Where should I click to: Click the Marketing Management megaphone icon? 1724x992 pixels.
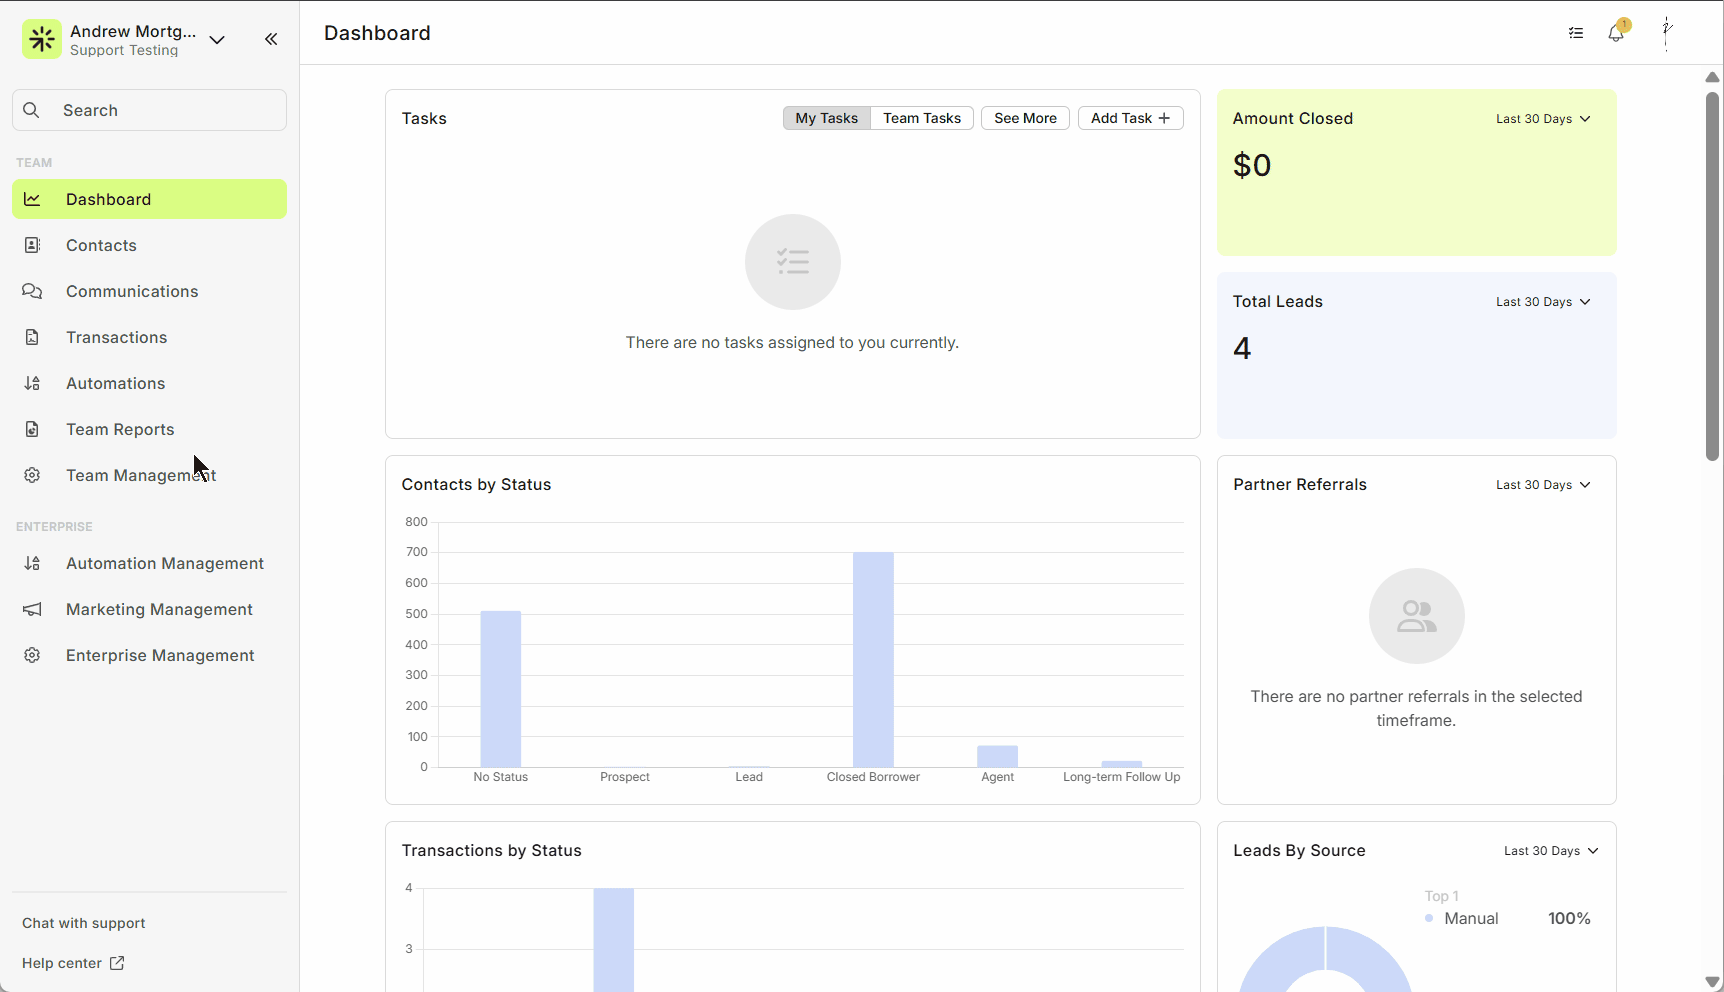pyautogui.click(x=32, y=609)
